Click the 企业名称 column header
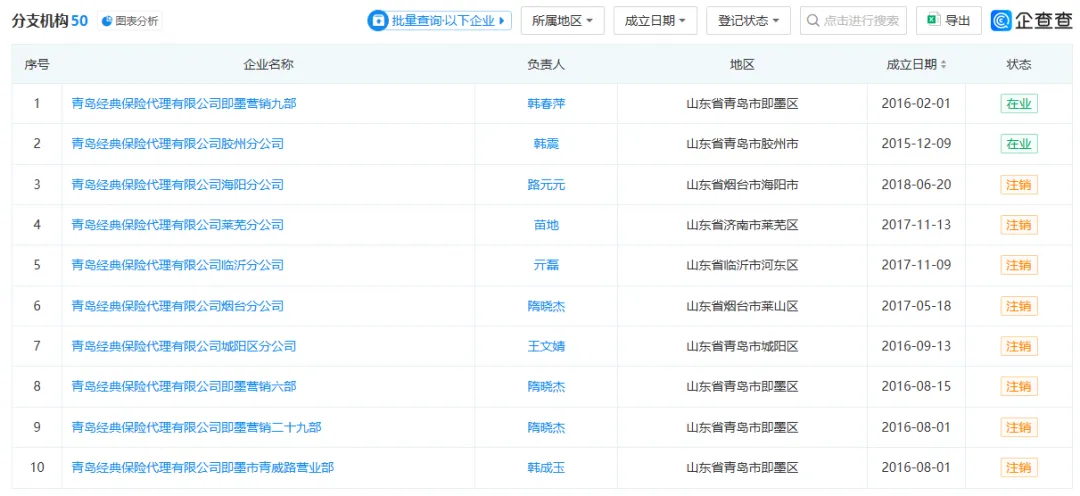The height and width of the screenshot is (496, 1080). point(269,65)
